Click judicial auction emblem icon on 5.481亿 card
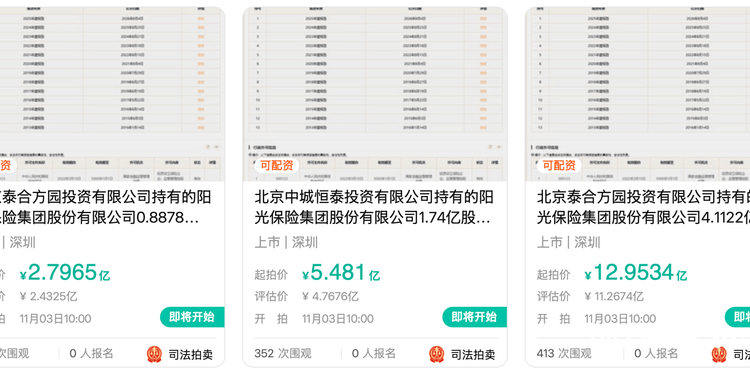Viewport: 750px width, 376px height. pos(437,354)
